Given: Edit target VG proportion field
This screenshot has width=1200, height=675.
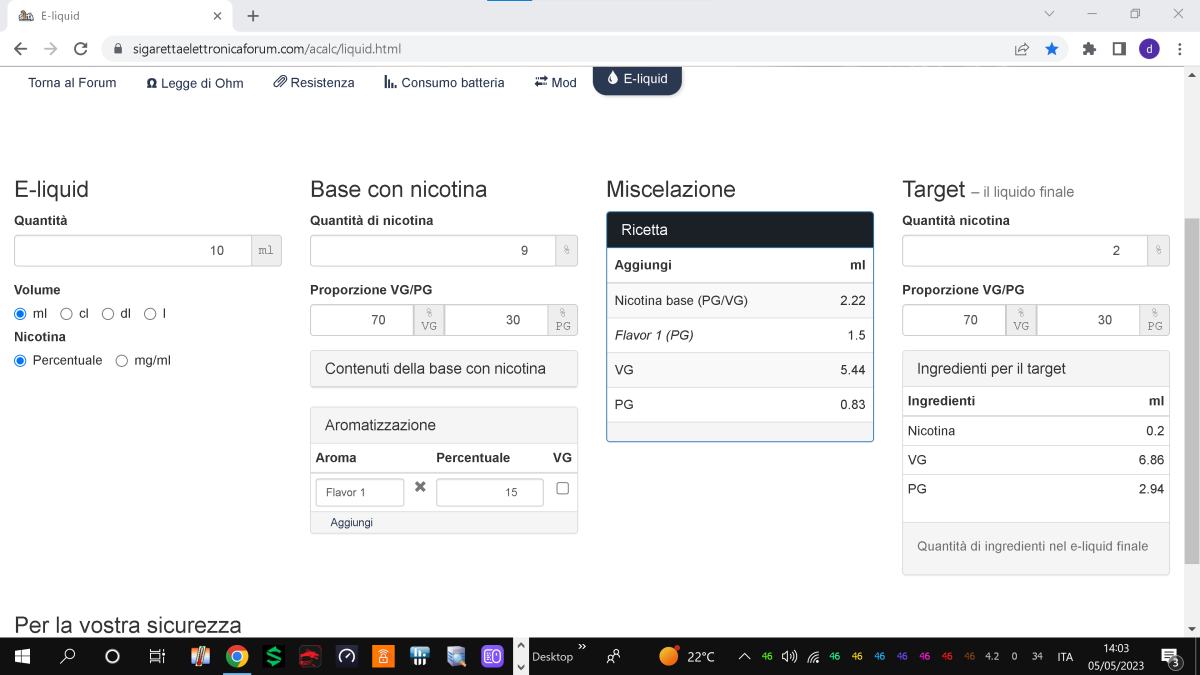Looking at the screenshot, I should pyautogui.click(x=954, y=320).
